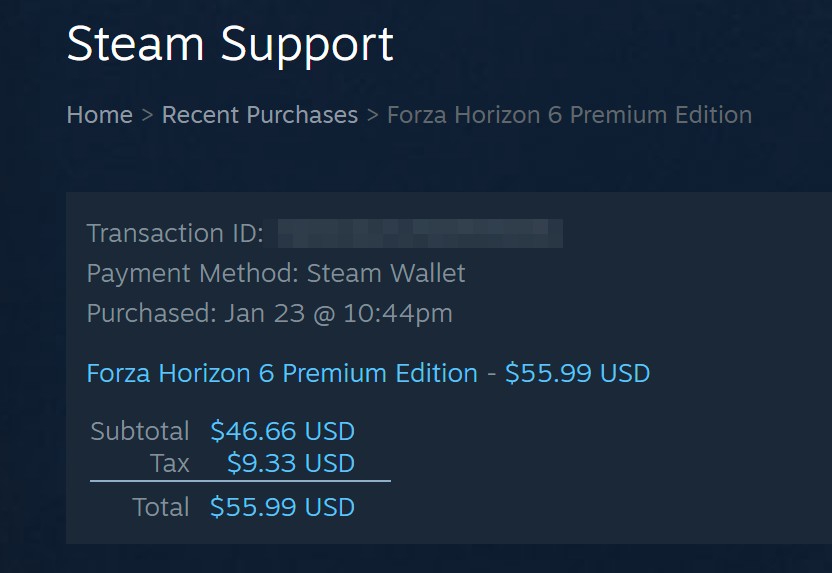Go to Home in the breadcrumb
832x573 pixels.
99,115
